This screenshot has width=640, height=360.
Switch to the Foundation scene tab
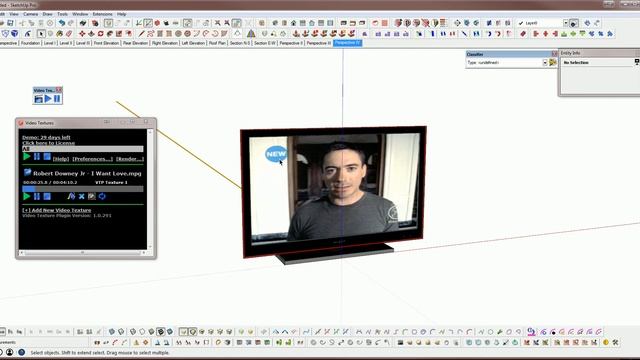(x=30, y=43)
